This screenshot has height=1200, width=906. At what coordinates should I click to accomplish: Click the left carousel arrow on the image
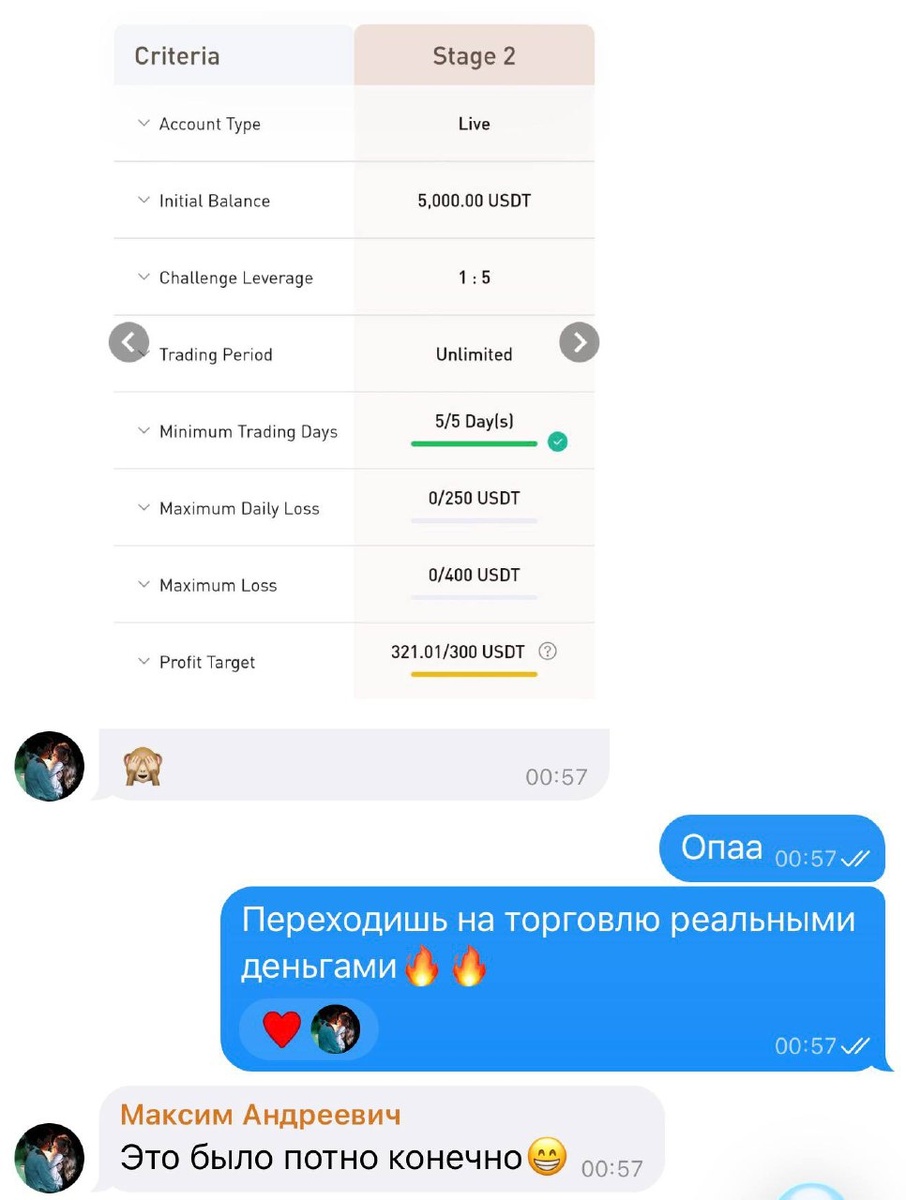[128, 342]
